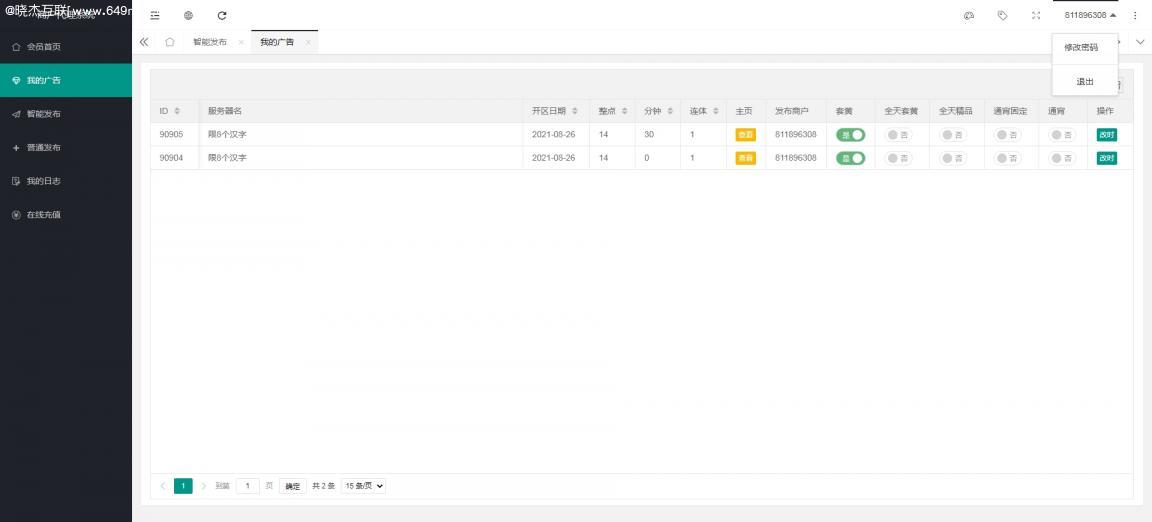This screenshot has width=1152, height=522.
Task: Click 查看 button for row 90905
Action: pos(746,135)
